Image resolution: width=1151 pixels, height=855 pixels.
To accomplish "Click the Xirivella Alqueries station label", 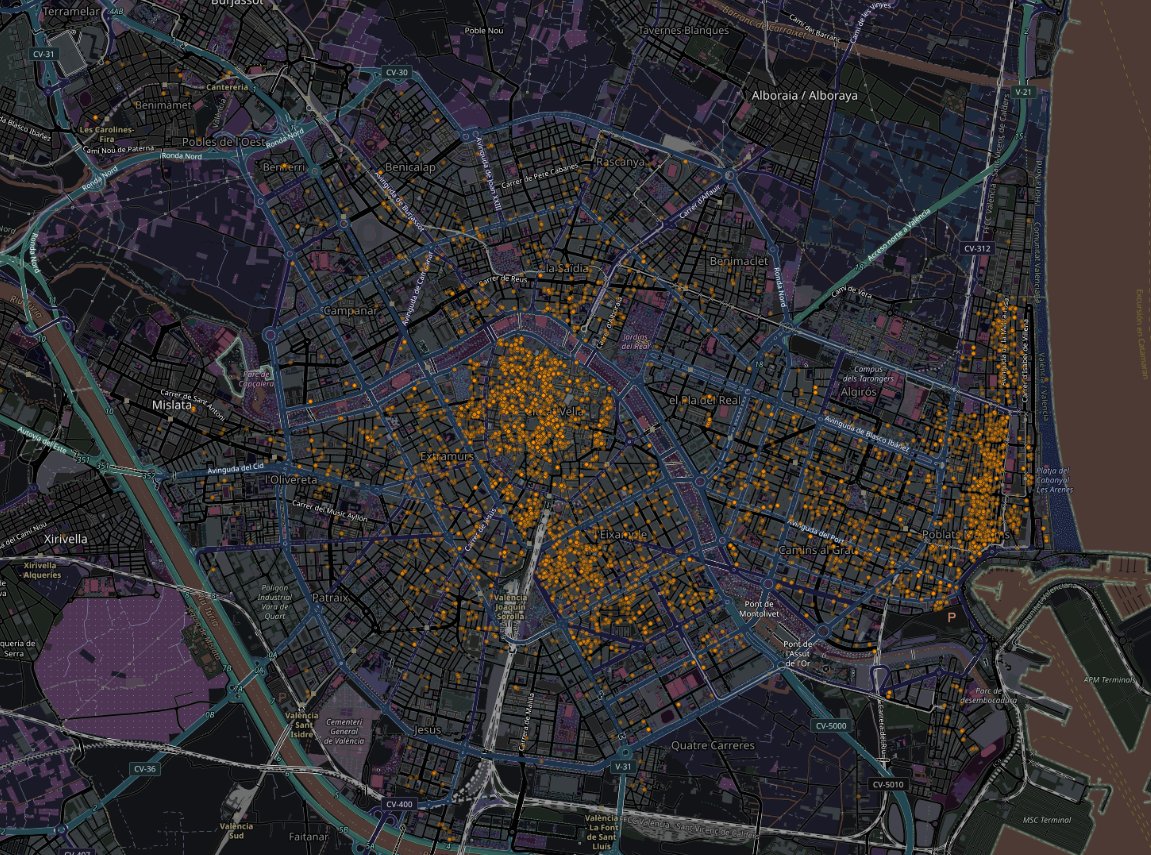I will pyautogui.click(x=40, y=570).
